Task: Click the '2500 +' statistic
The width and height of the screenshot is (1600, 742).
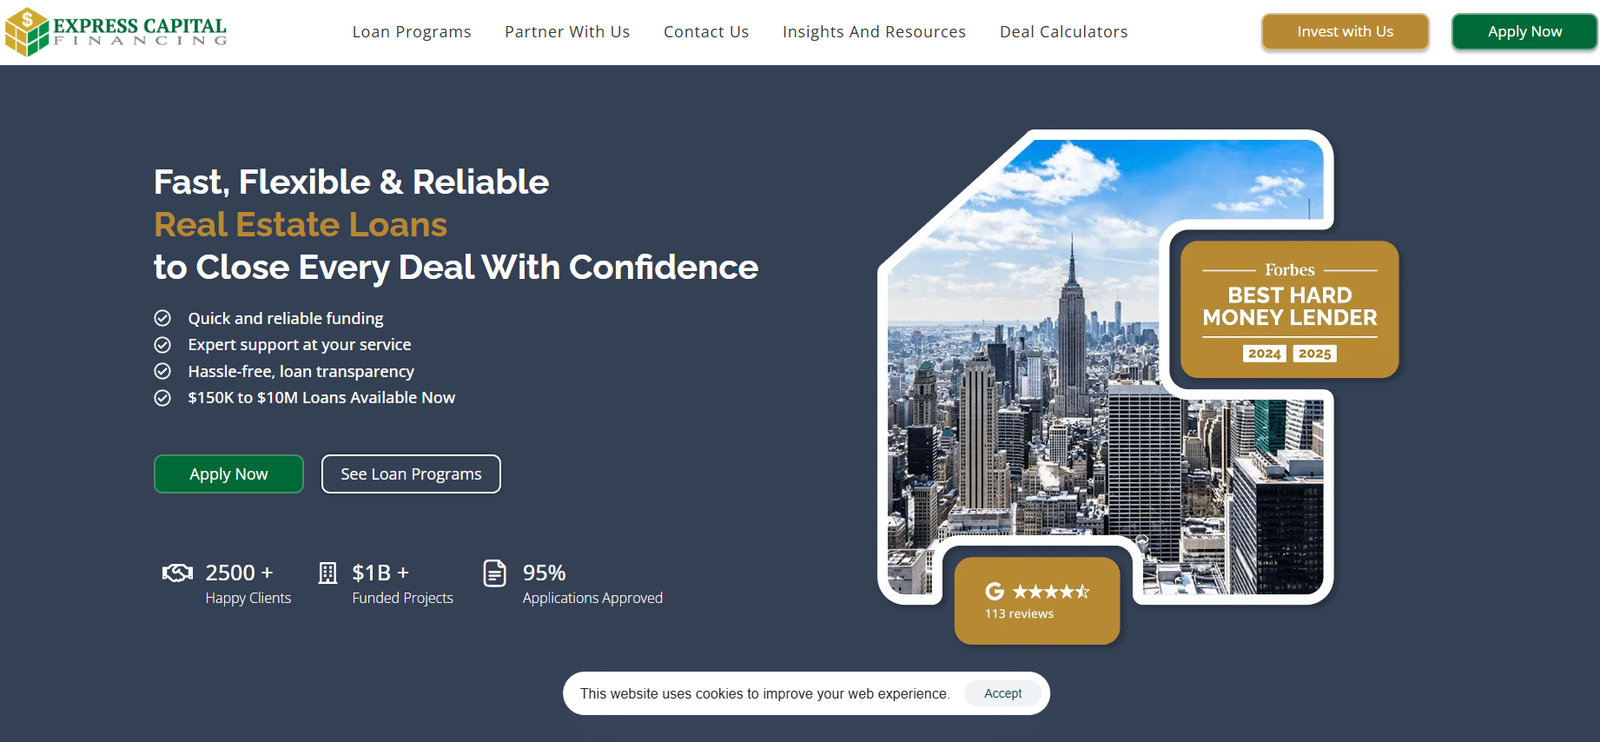Action: (x=239, y=573)
